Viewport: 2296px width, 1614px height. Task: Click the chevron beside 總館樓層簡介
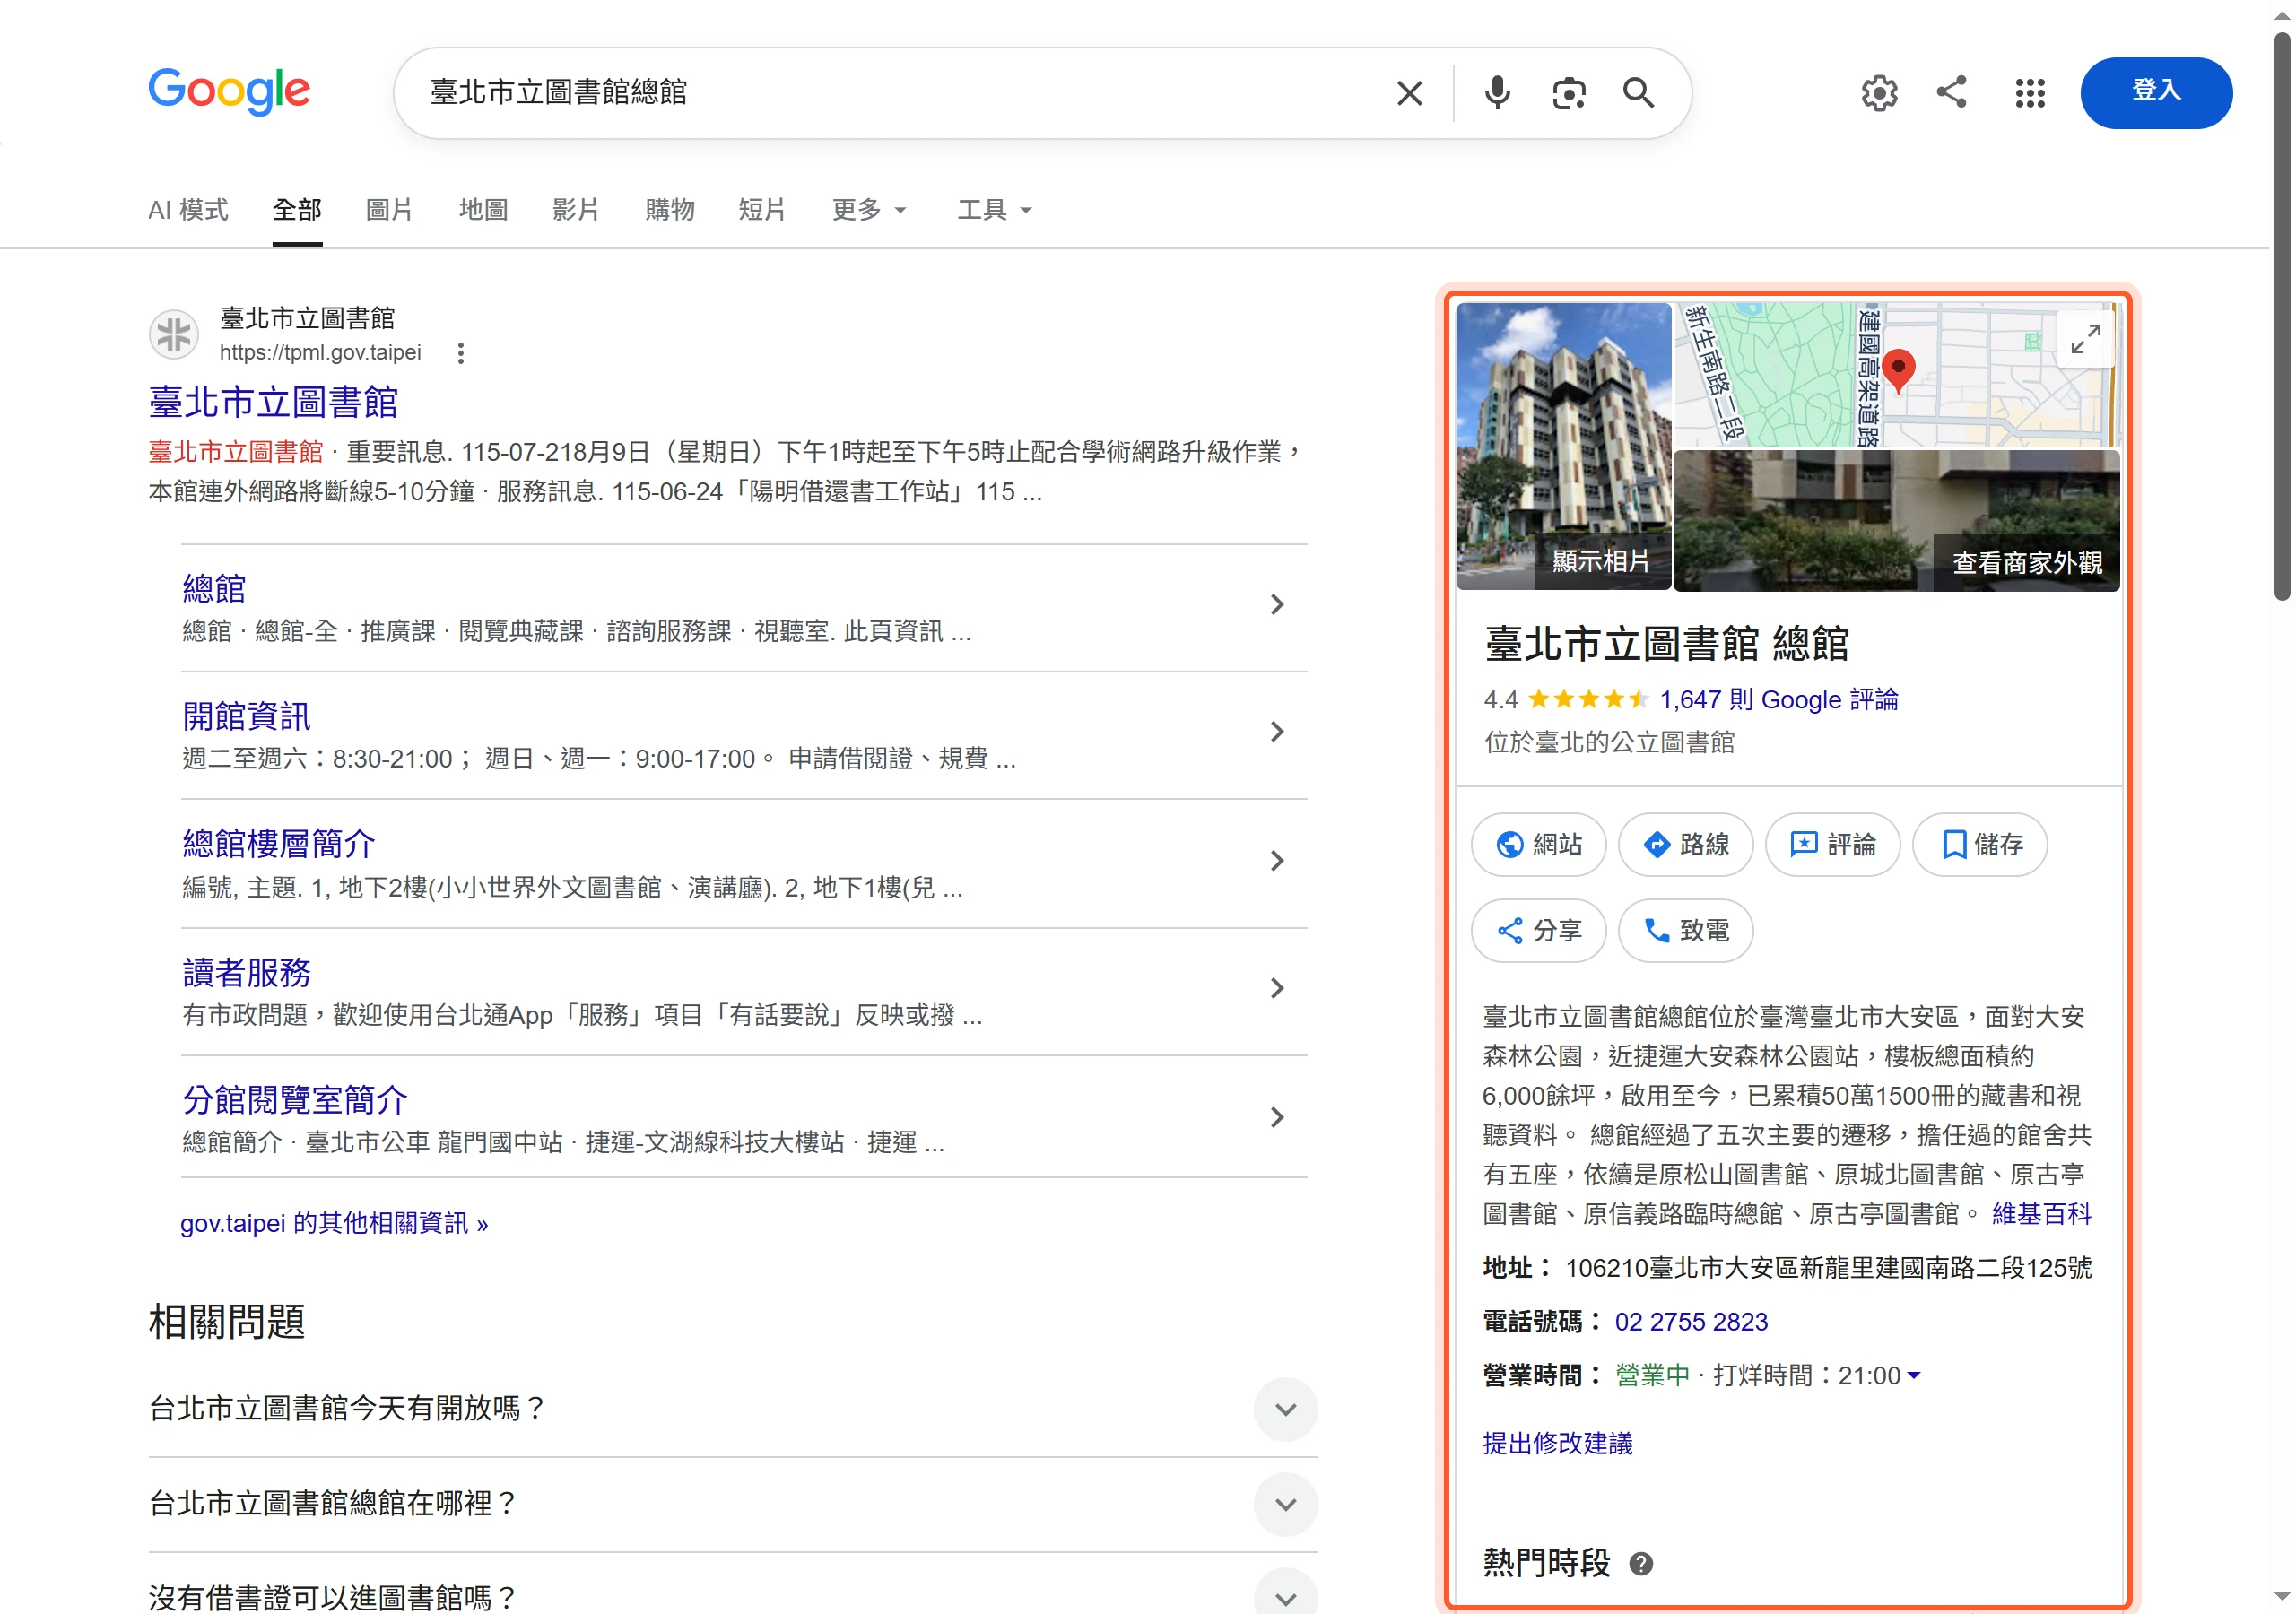click(1277, 861)
